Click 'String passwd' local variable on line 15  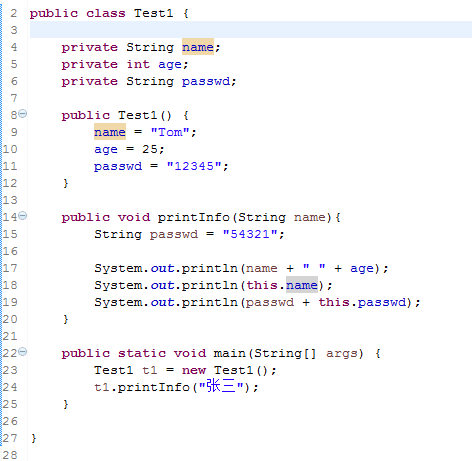tap(146, 234)
